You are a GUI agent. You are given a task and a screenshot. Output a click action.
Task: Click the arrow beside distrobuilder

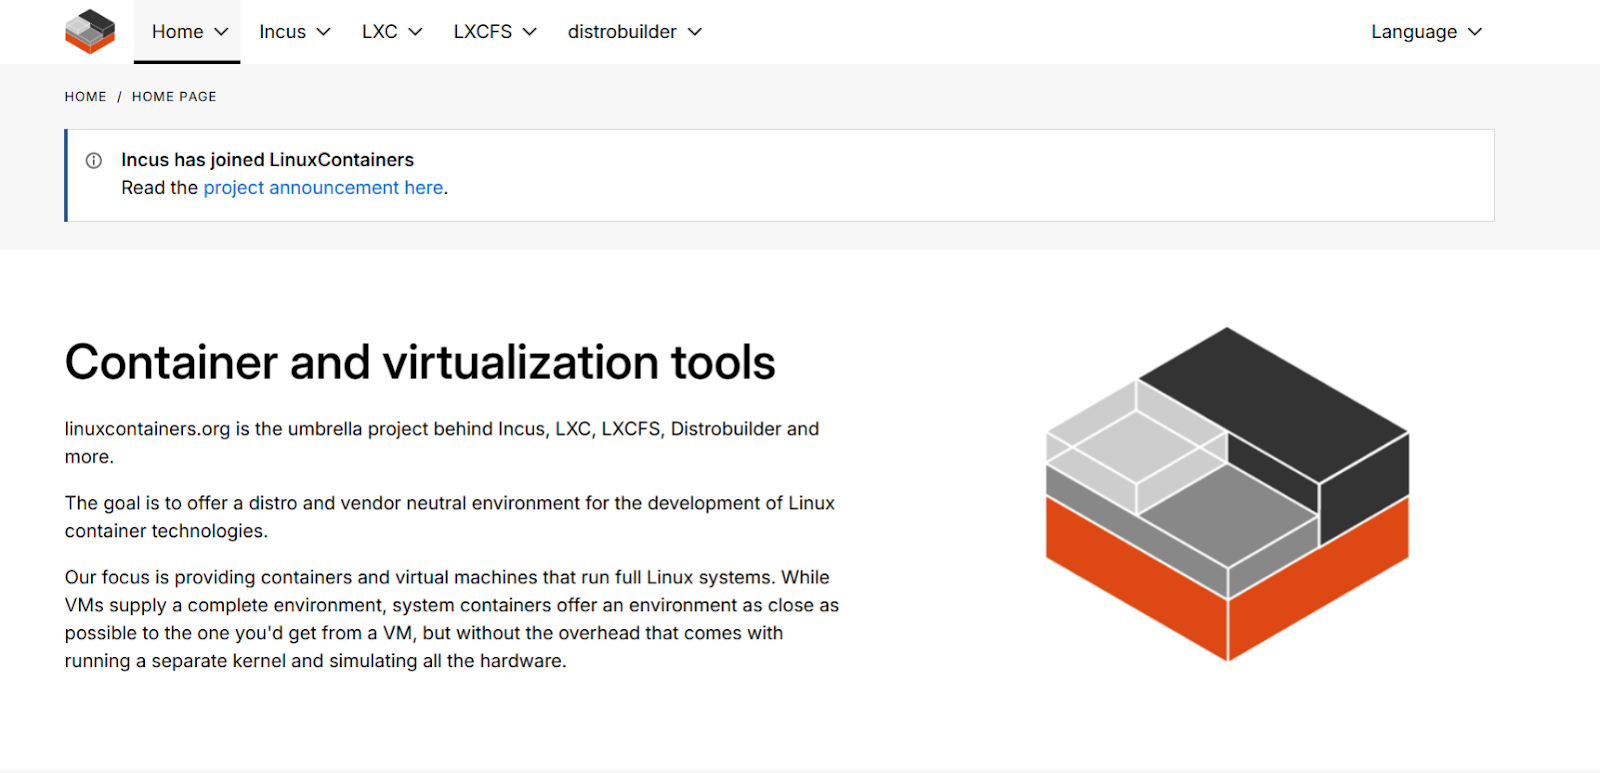(x=695, y=32)
